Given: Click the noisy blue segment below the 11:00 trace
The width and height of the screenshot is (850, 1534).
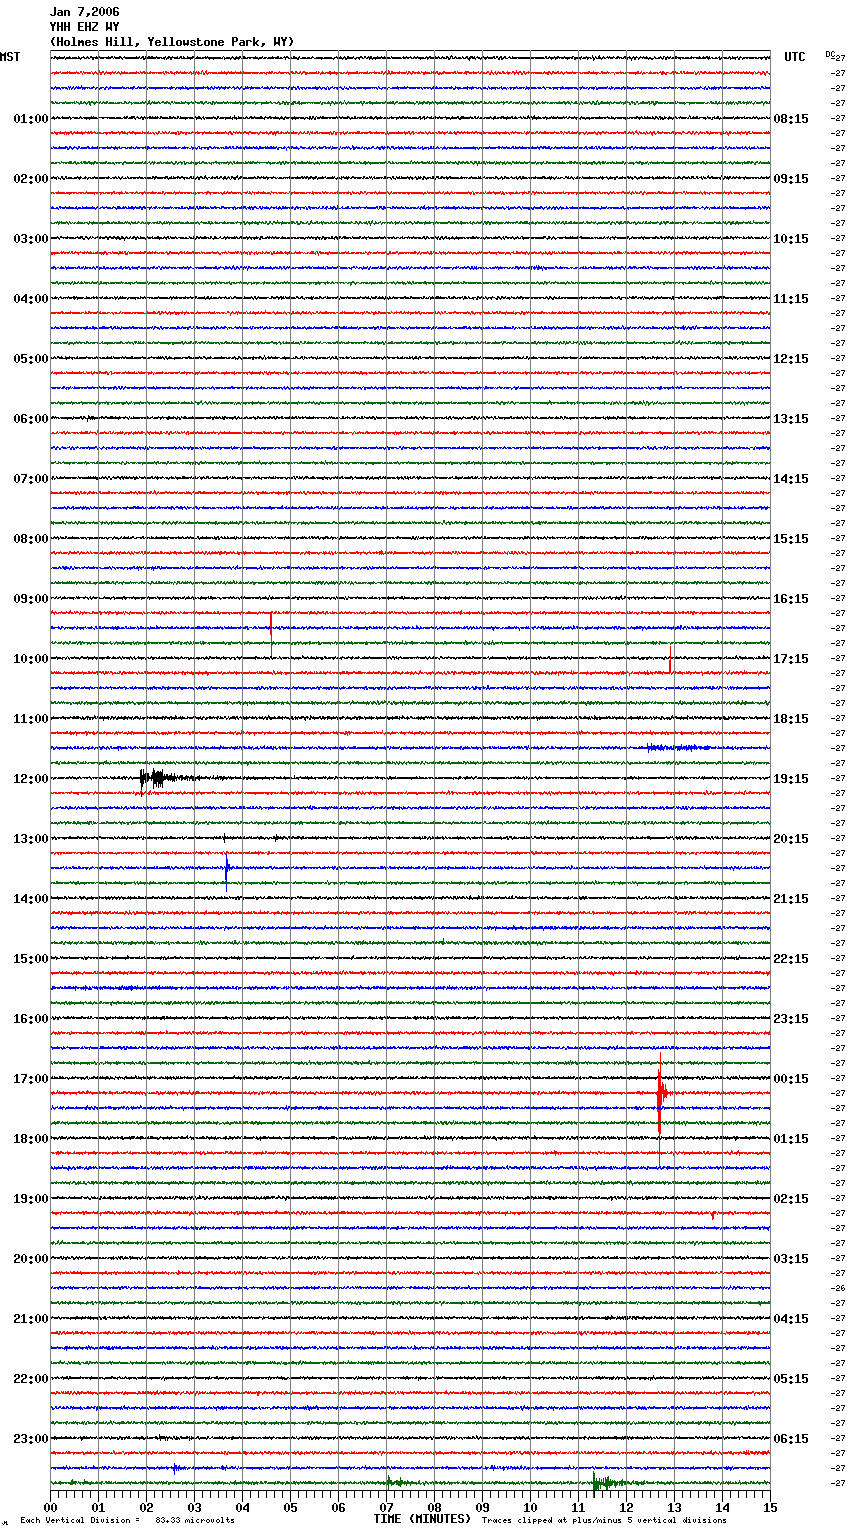Looking at the screenshot, I should [678, 747].
